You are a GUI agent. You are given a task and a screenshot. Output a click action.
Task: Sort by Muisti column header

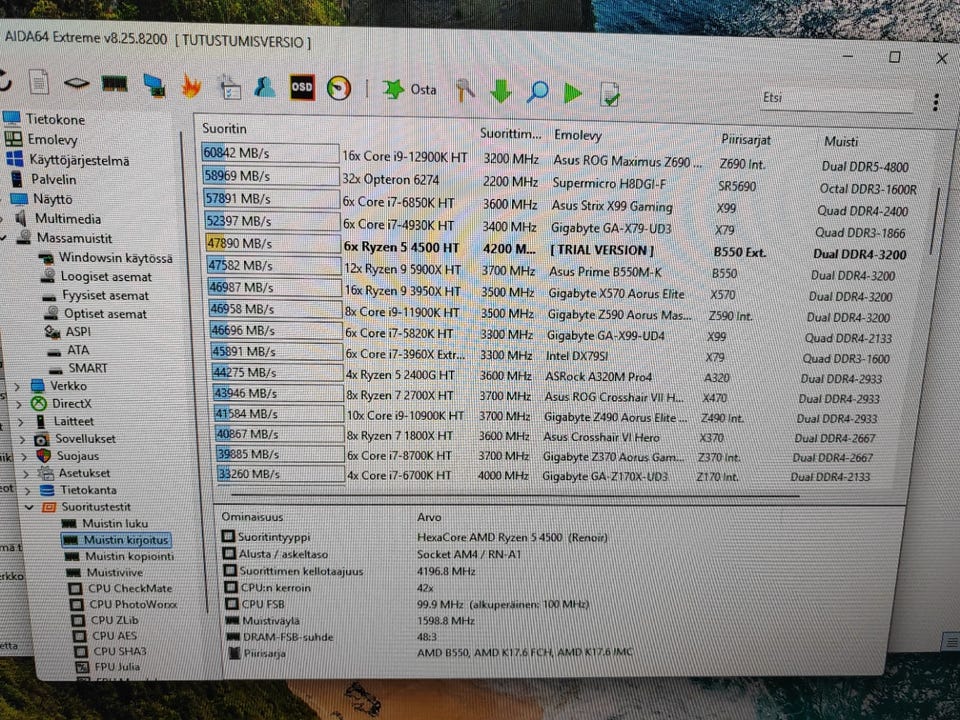click(841, 141)
